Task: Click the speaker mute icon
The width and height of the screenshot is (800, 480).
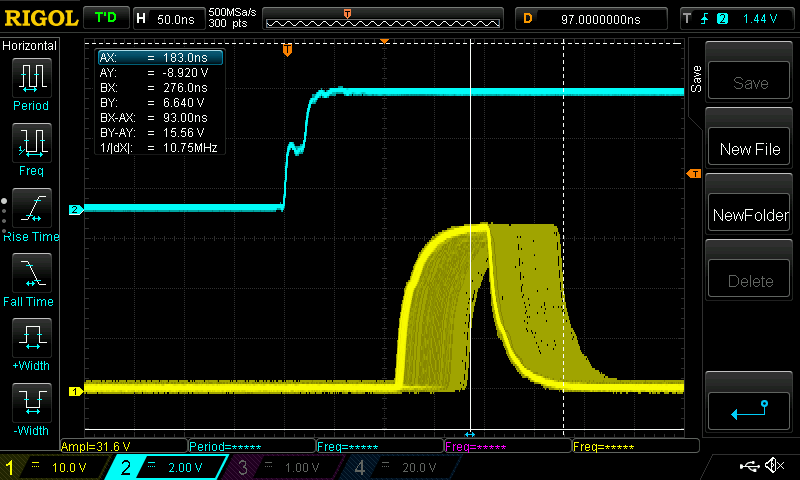Action: (x=773, y=466)
